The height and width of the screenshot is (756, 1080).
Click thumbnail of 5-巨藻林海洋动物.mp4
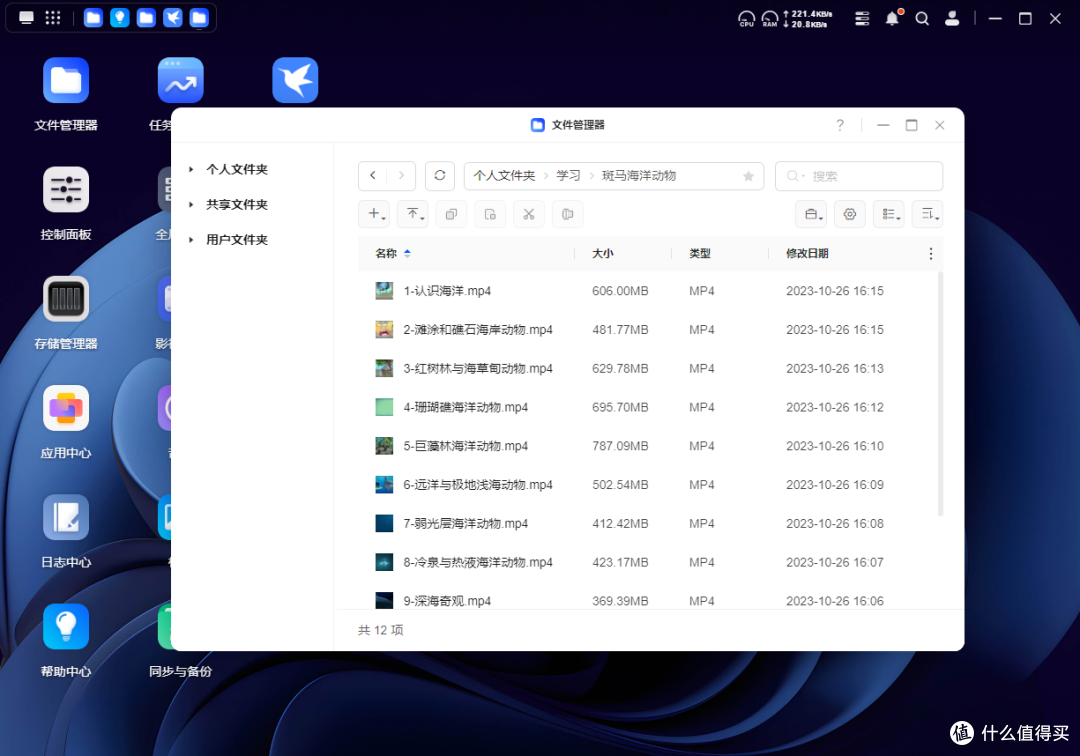[384, 446]
